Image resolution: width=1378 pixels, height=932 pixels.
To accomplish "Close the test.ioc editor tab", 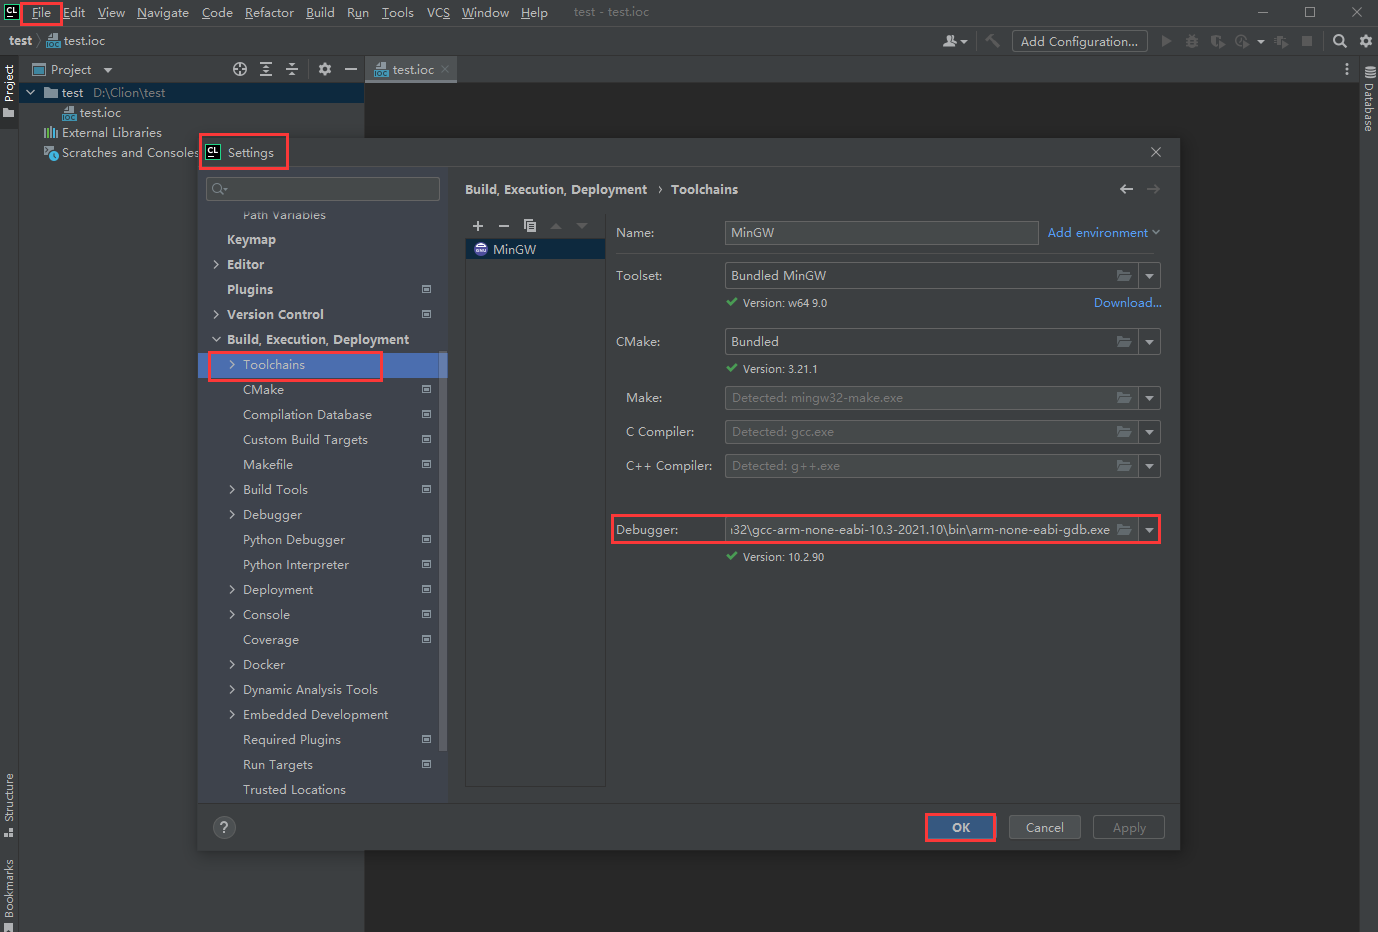I will [x=445, y=69].
